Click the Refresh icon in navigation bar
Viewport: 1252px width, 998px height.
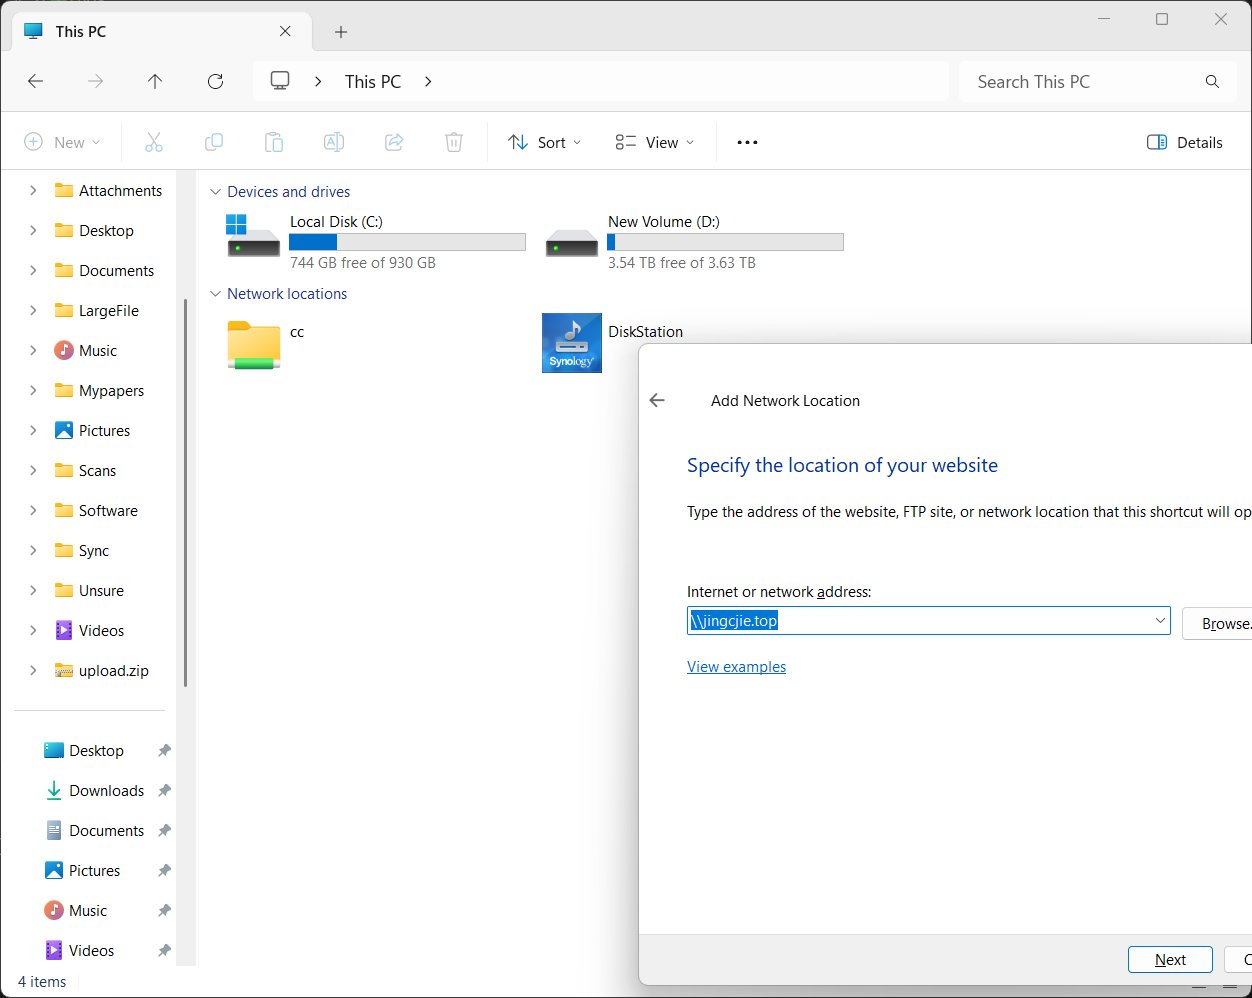pos(215,82)
